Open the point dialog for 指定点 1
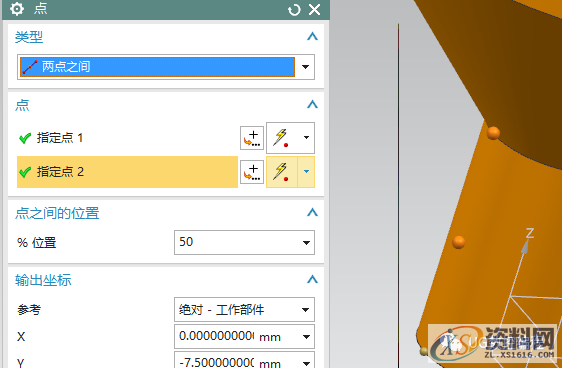Screen dimensions: 562x368 pos(252,138)
